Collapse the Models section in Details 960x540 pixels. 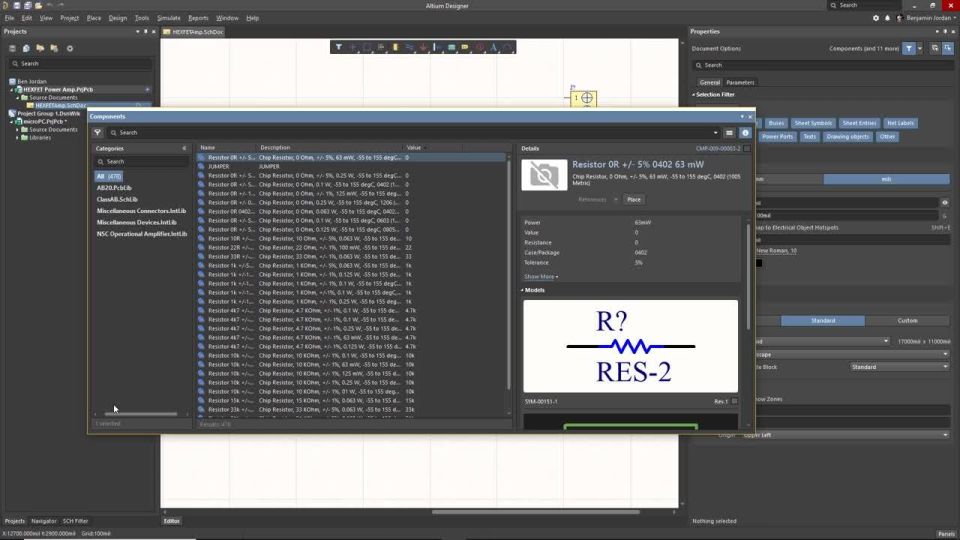point(522,290)
